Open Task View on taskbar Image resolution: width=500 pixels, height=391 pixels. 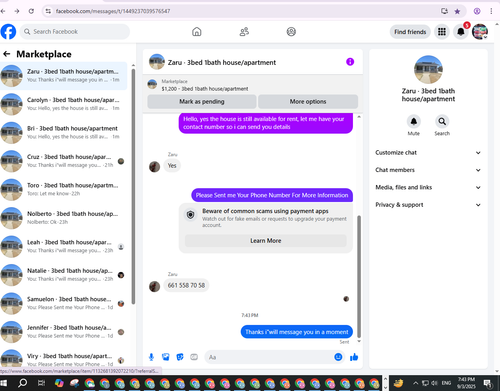tap(41, 383)
